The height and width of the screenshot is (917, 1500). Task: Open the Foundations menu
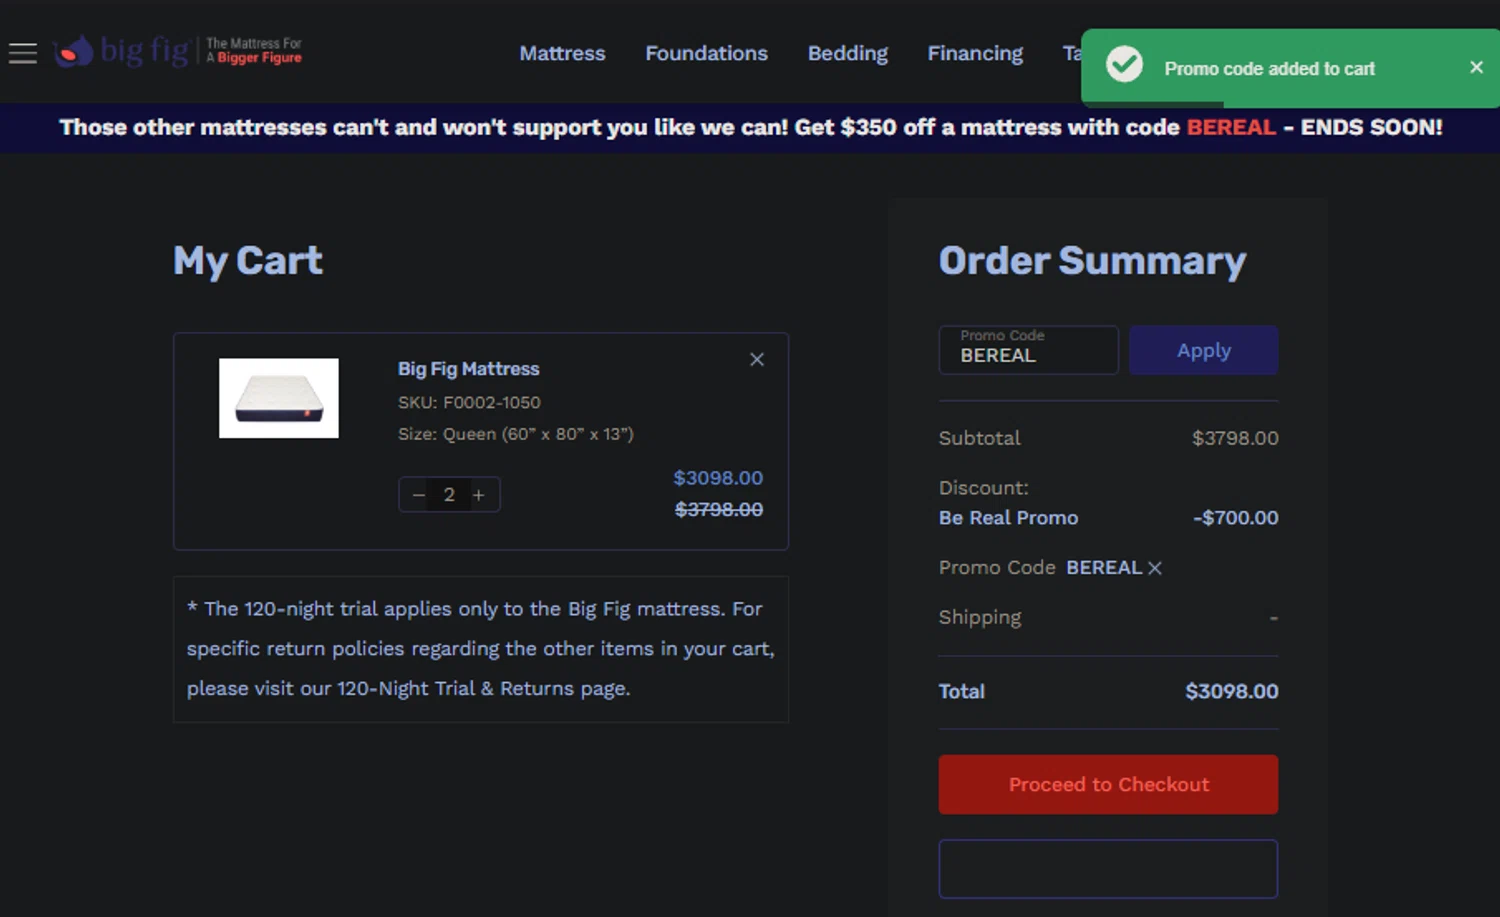706,53
